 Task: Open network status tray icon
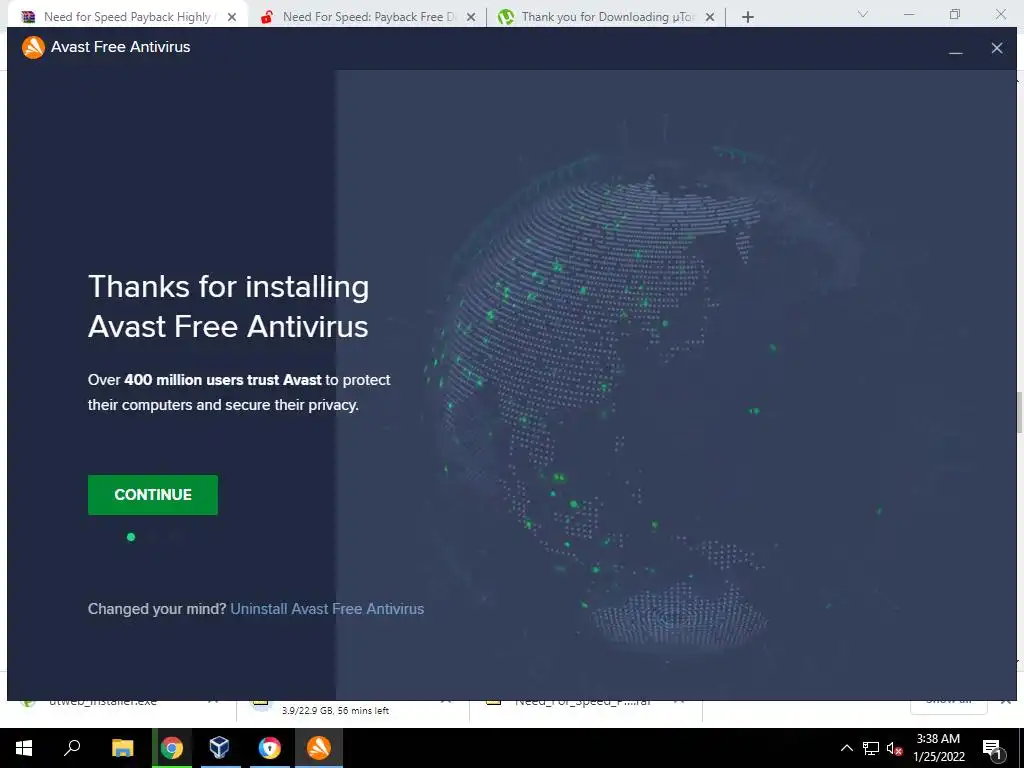click(x=871, y=748)
